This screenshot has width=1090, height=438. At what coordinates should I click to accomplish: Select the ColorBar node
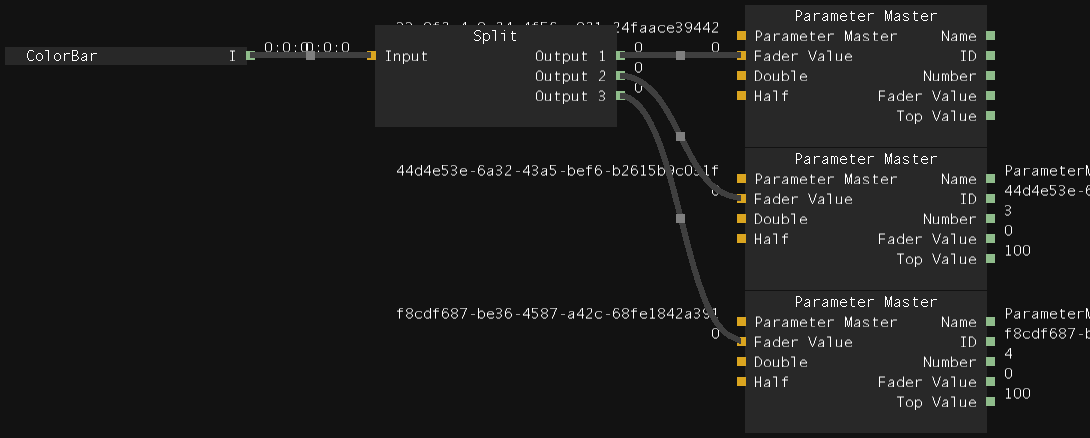point(62,56)
